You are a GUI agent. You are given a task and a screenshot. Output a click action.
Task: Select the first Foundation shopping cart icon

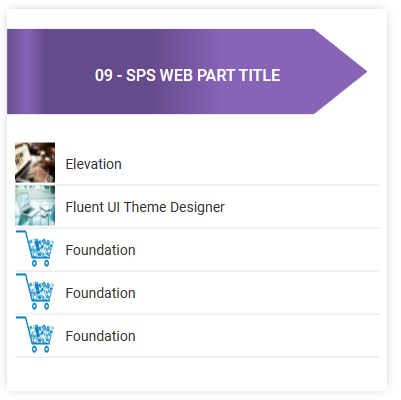pos(35,249)
